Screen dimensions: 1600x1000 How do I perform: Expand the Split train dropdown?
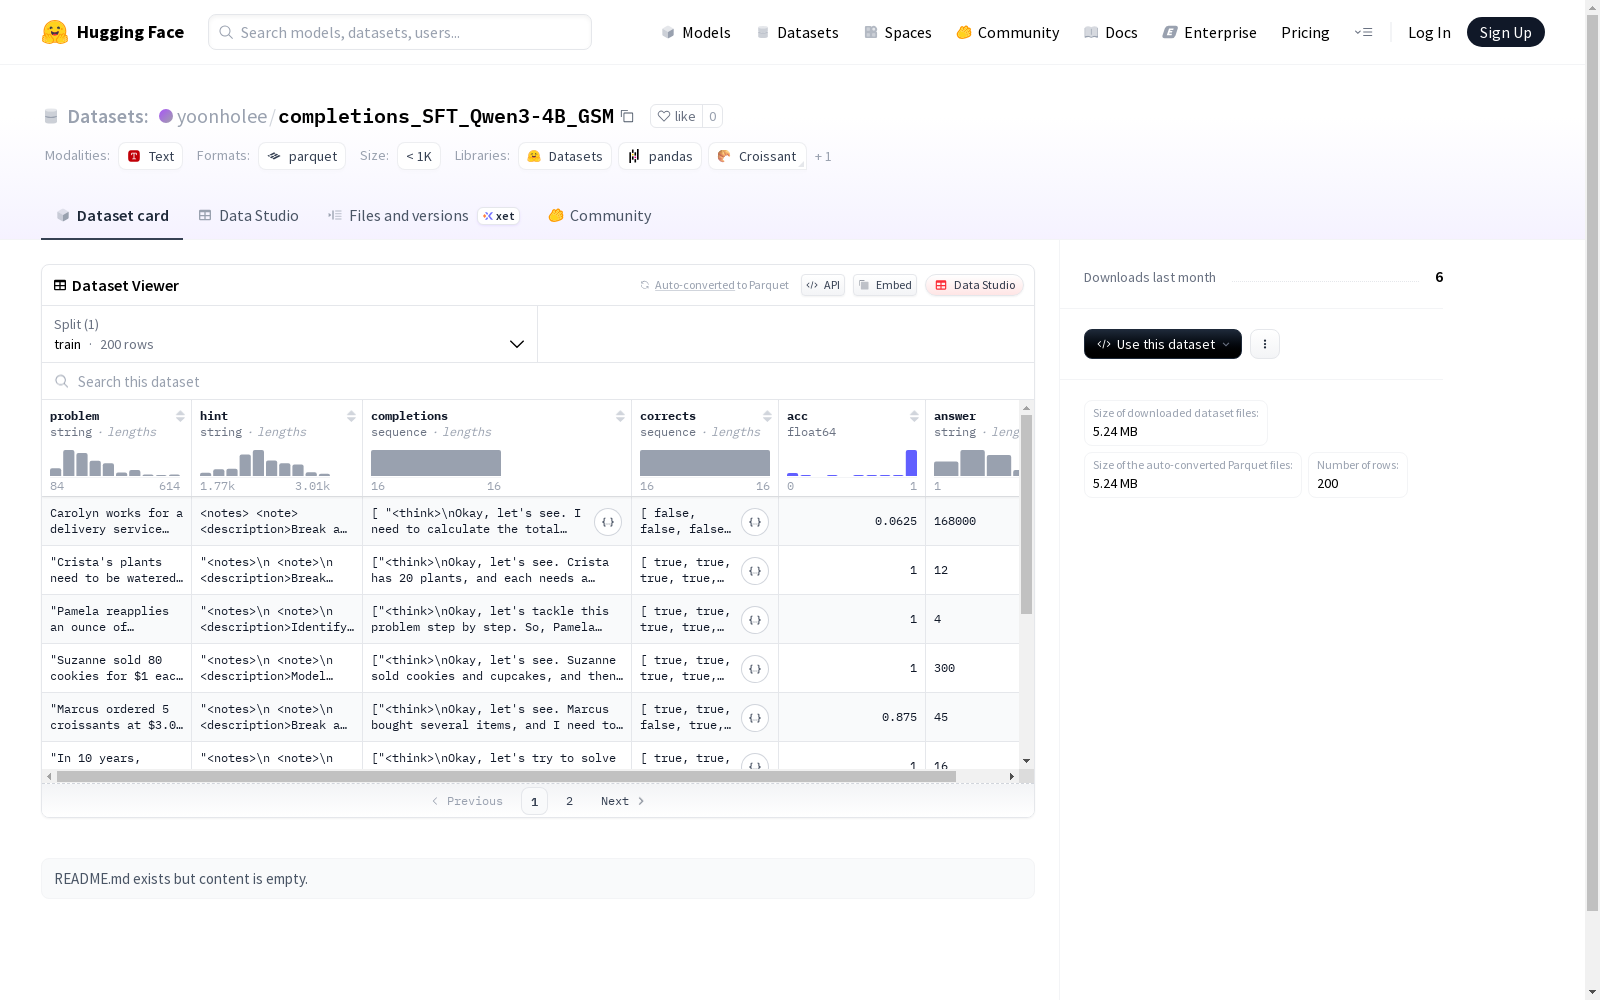[x=290, y=334]
